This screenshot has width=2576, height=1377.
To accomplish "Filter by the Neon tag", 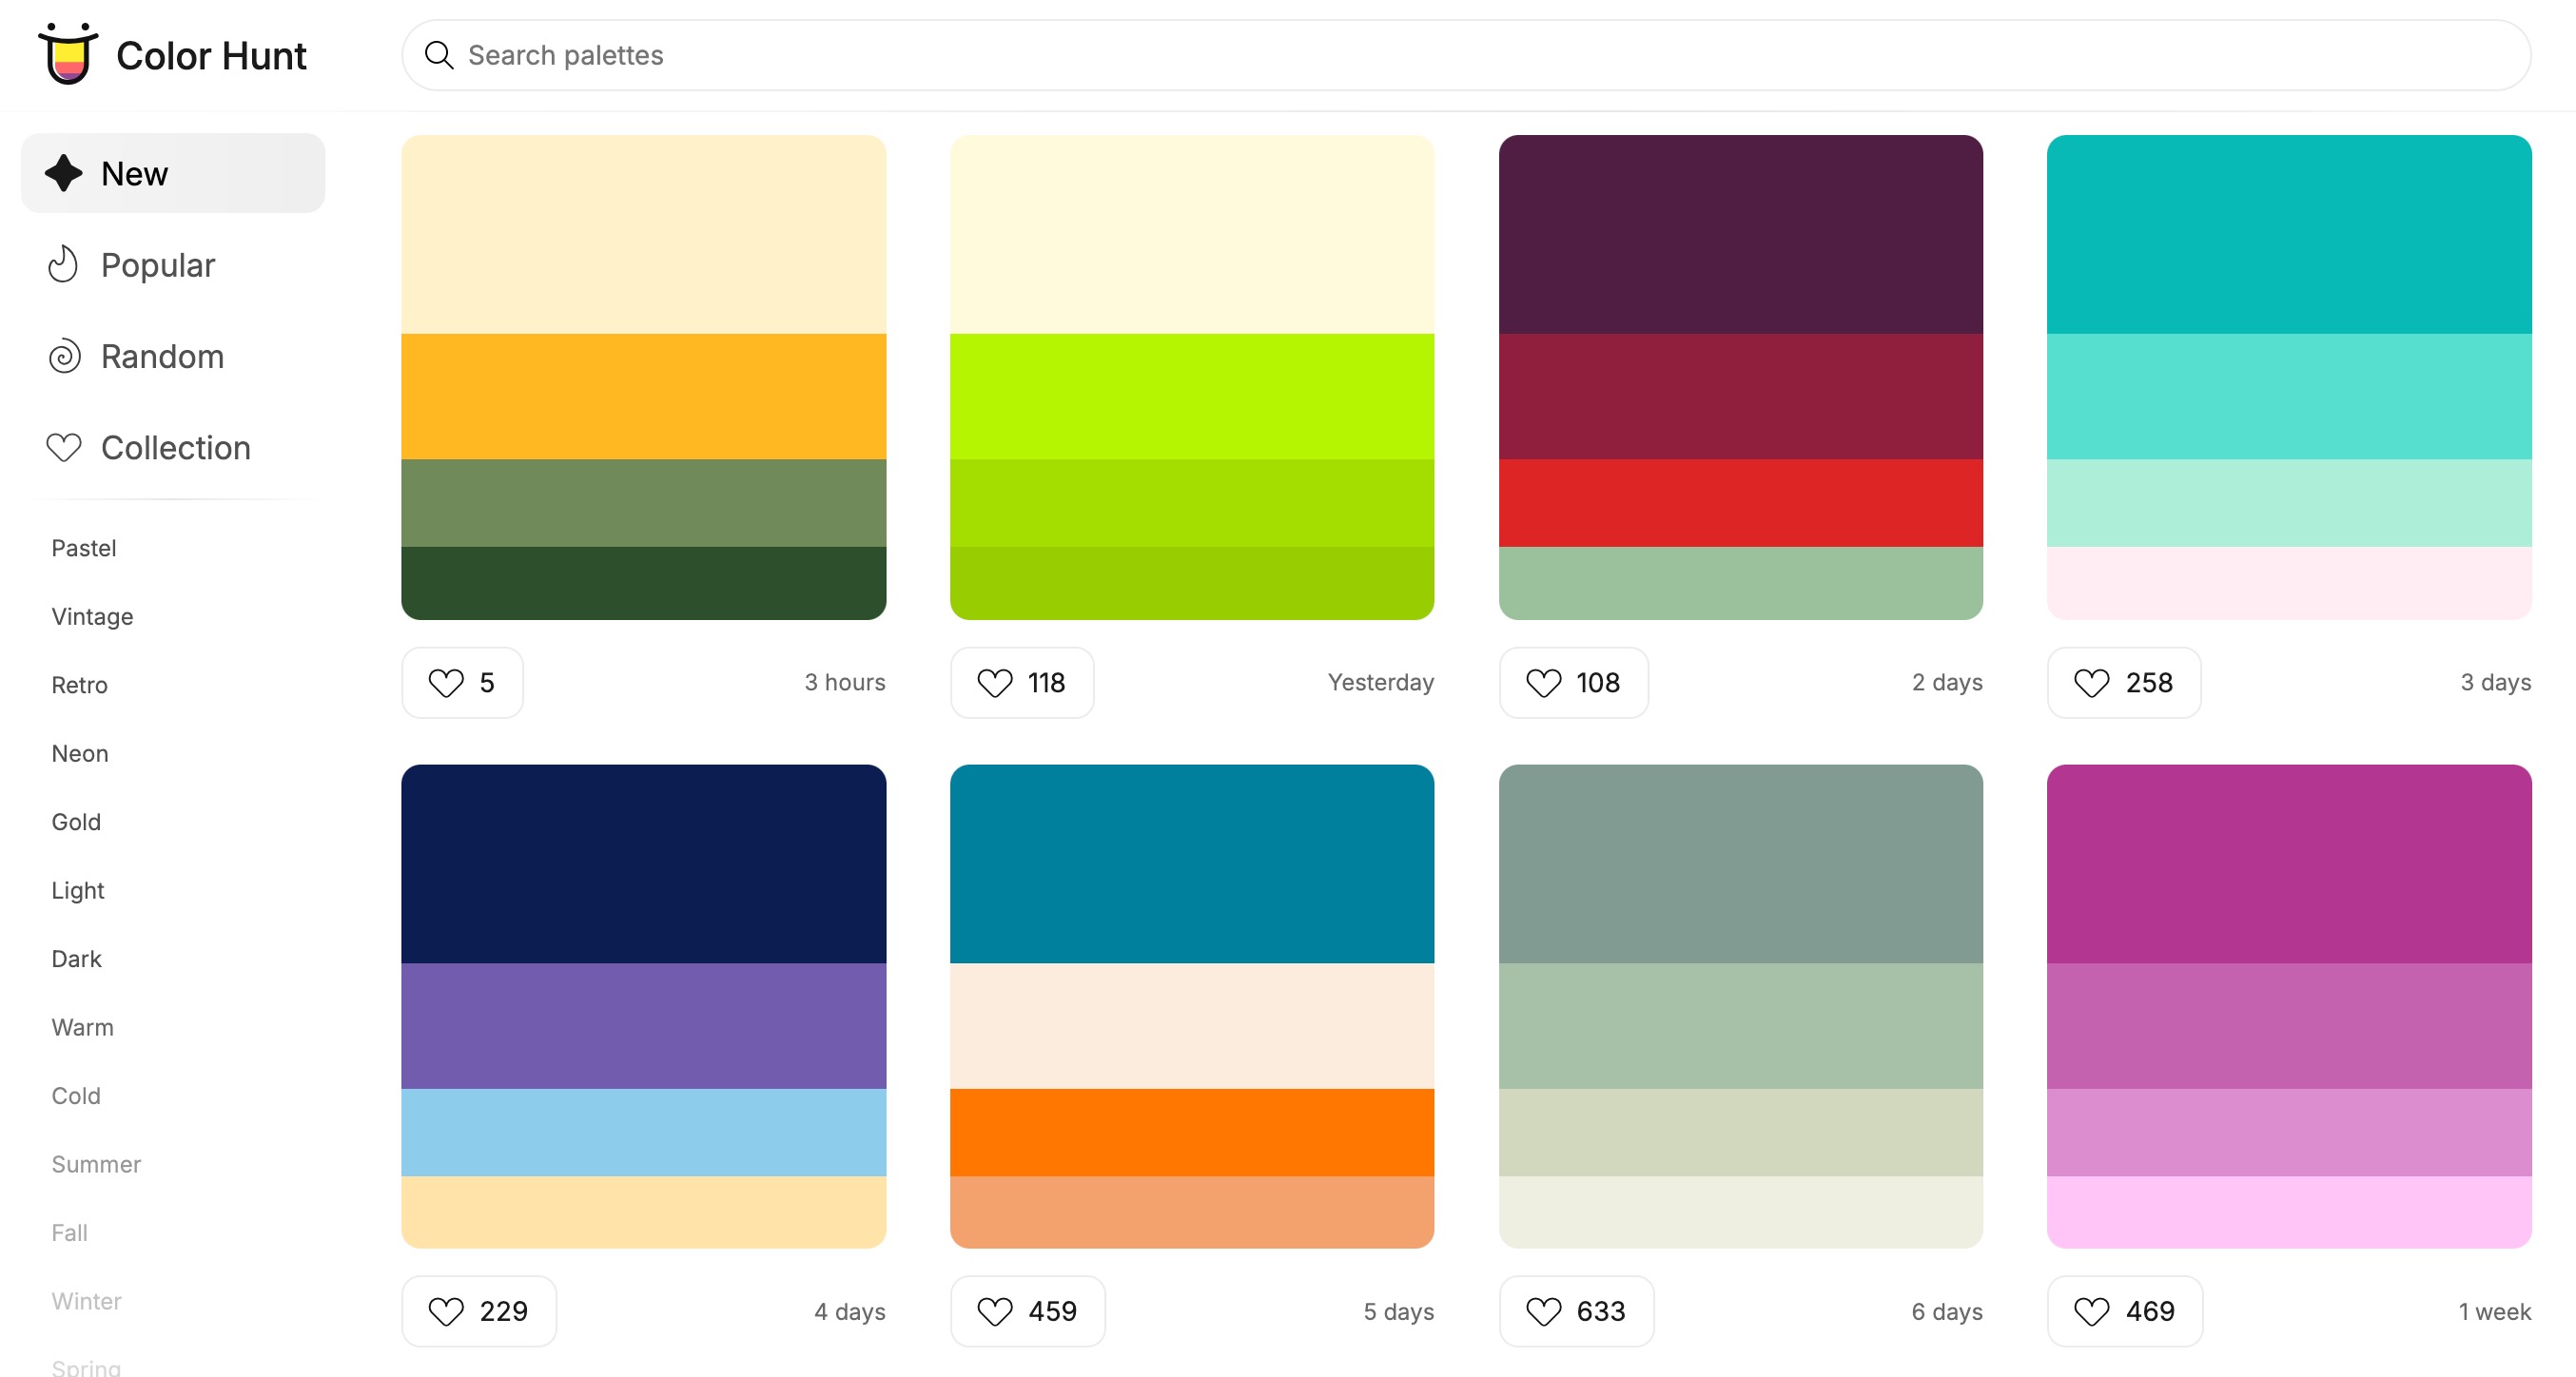I will [x=80, y=753].
